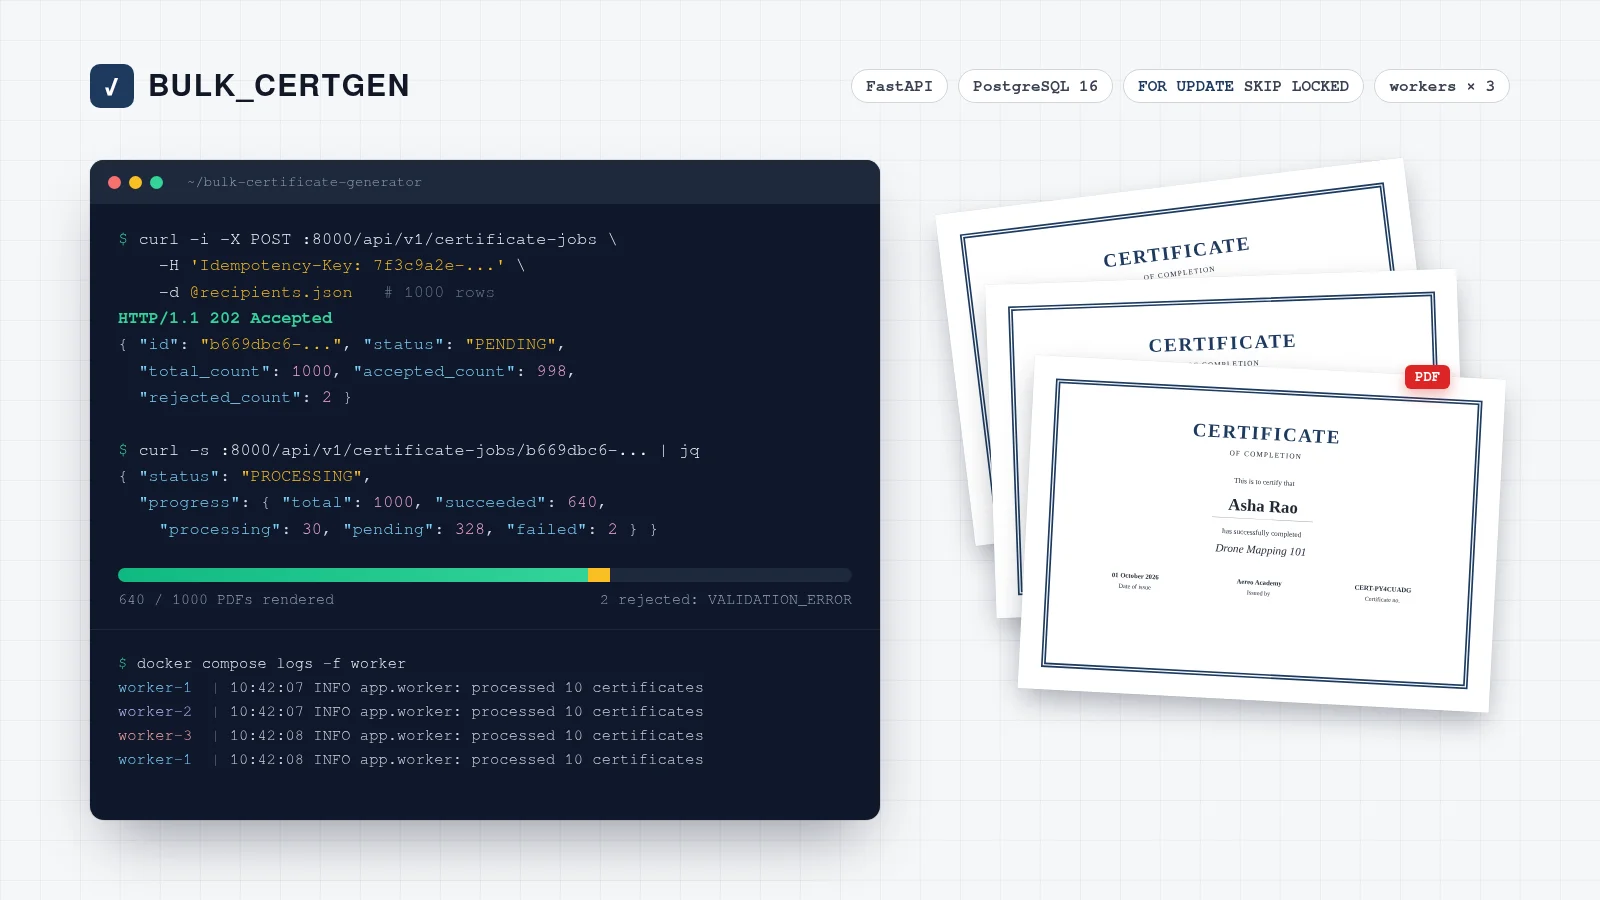The image size is (1600, 900).
Task: Click the certificate number 'CERT-PY4CUADG'
Action: 1383,589
